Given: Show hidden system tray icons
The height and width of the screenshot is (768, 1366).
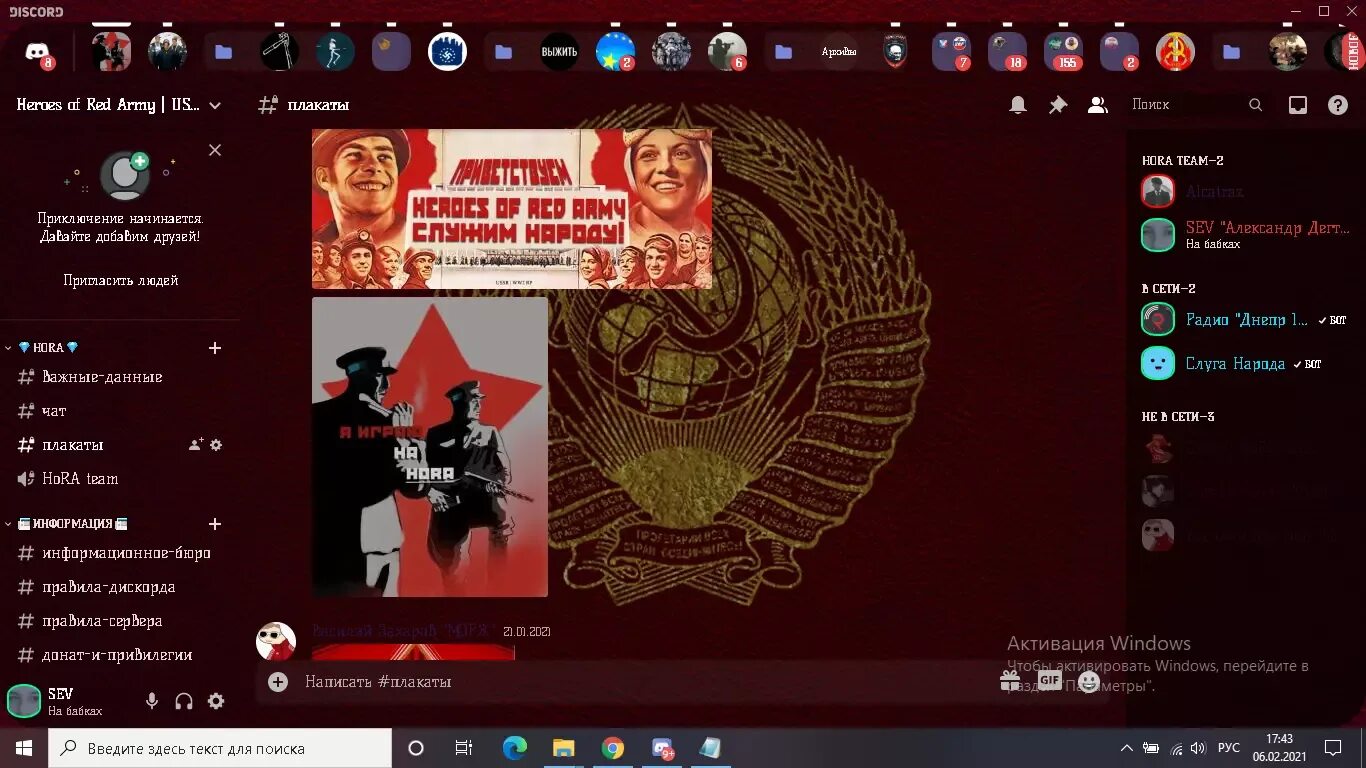Looking at the screenshot, I should coord(1126,748).
